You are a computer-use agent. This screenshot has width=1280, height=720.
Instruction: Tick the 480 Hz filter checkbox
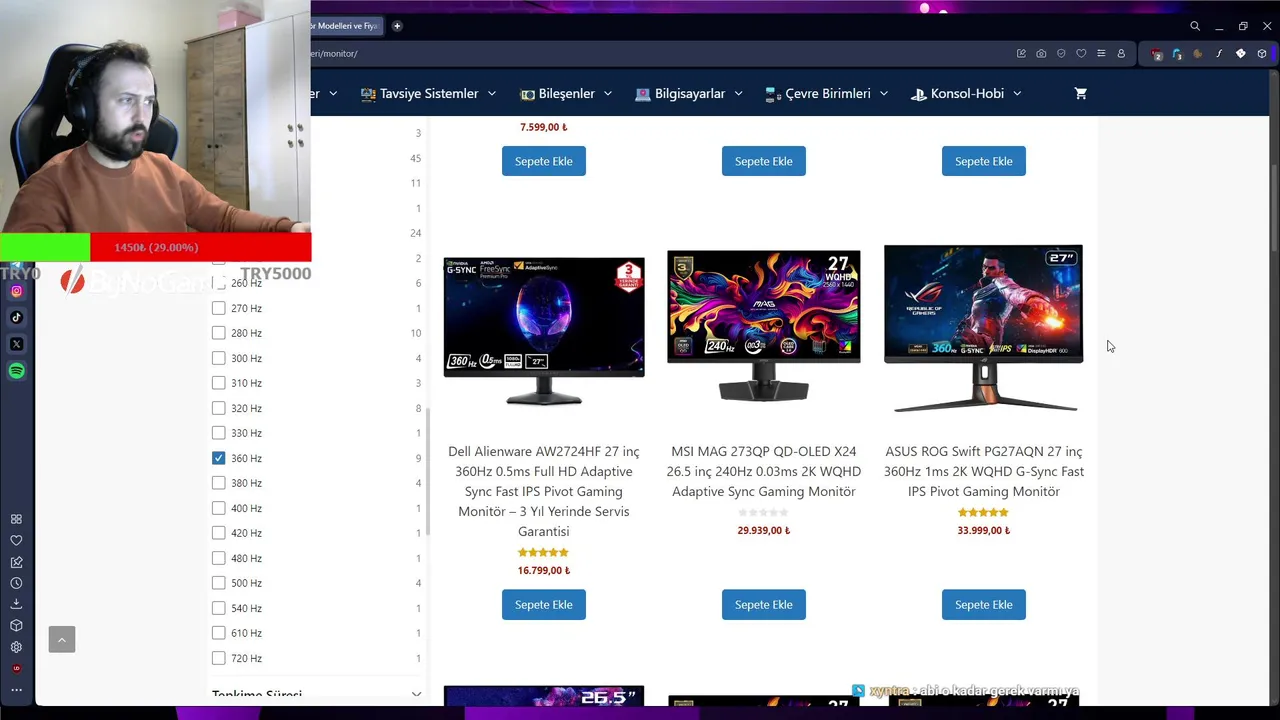pyautogui.click(x=218, y=558)
